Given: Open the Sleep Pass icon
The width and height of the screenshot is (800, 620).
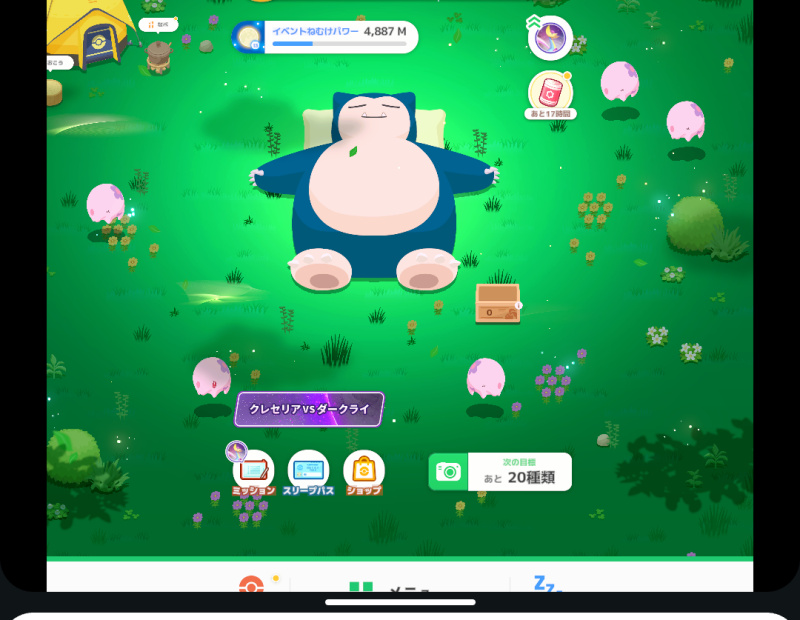Looking at the screenshot, I should [308, 473].
